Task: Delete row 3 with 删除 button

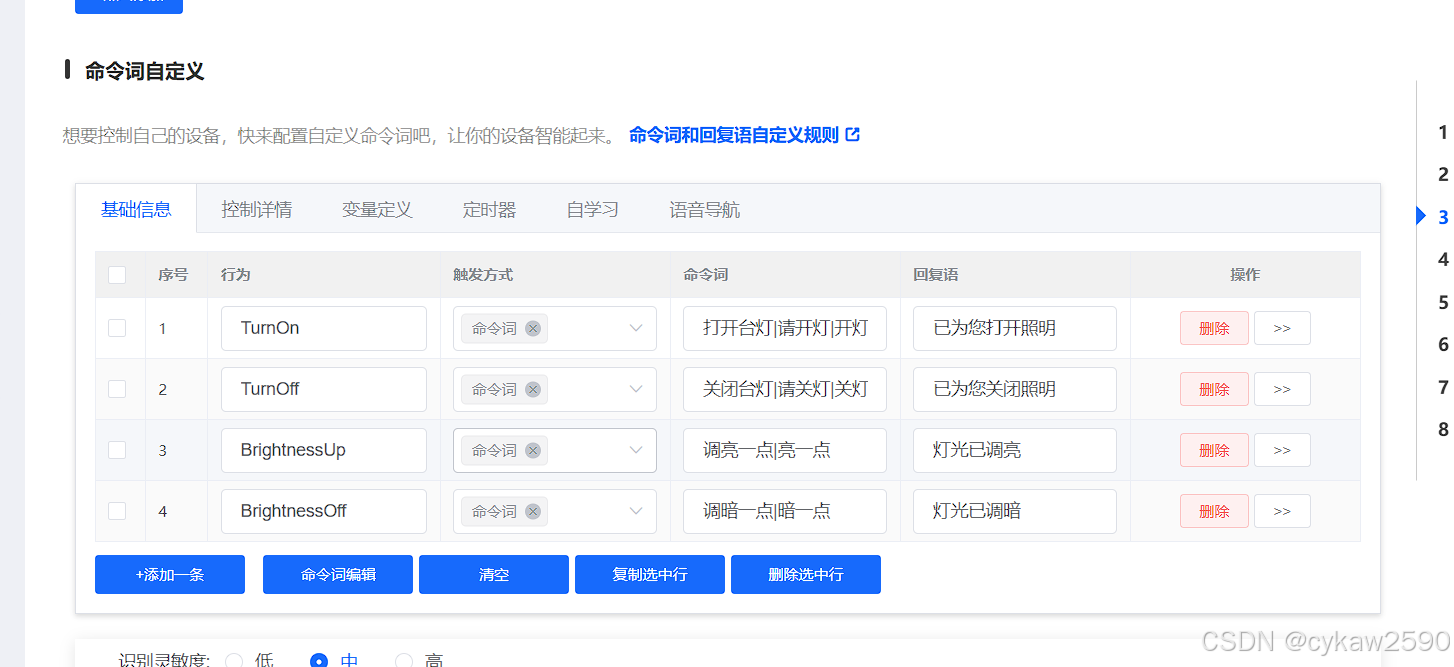Action: [x=1214, y=450]
